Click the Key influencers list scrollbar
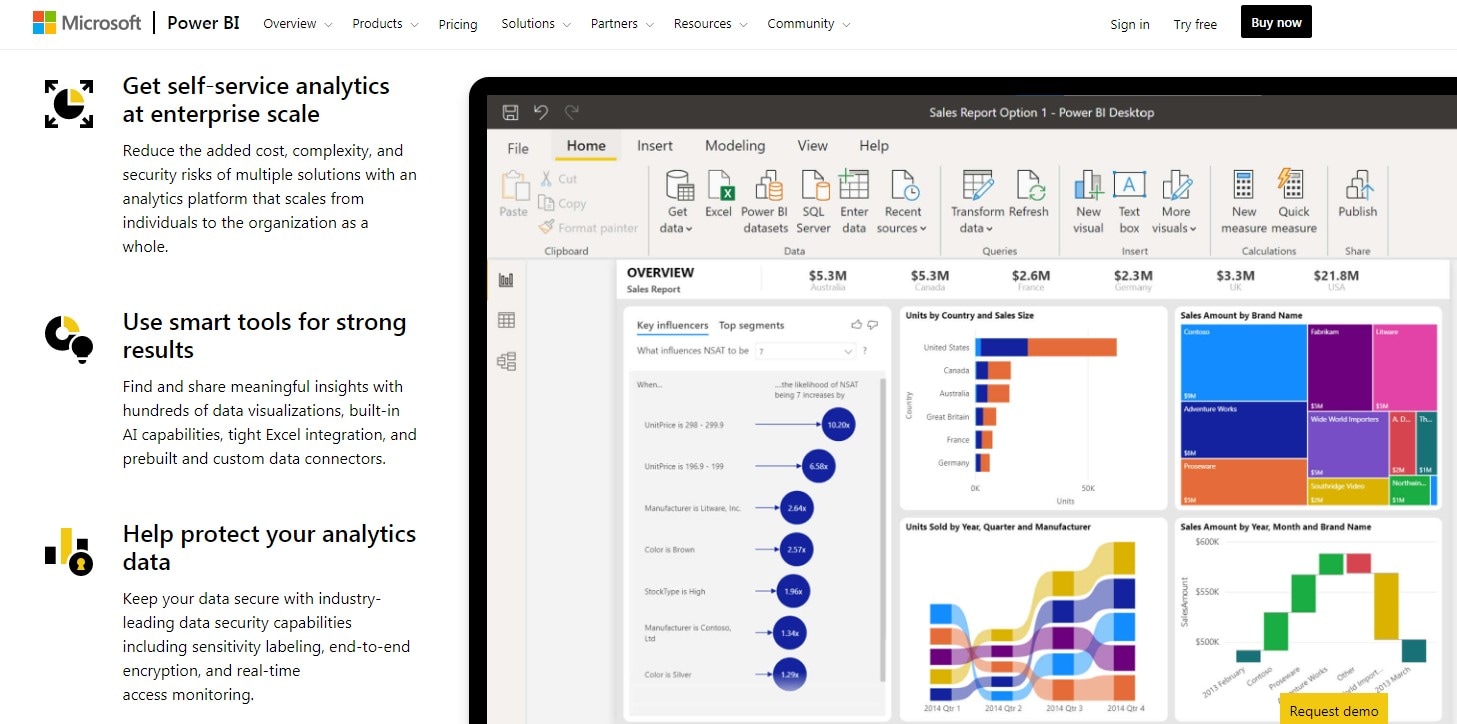Screen dimensions: 1457x724 pos(883,530)
